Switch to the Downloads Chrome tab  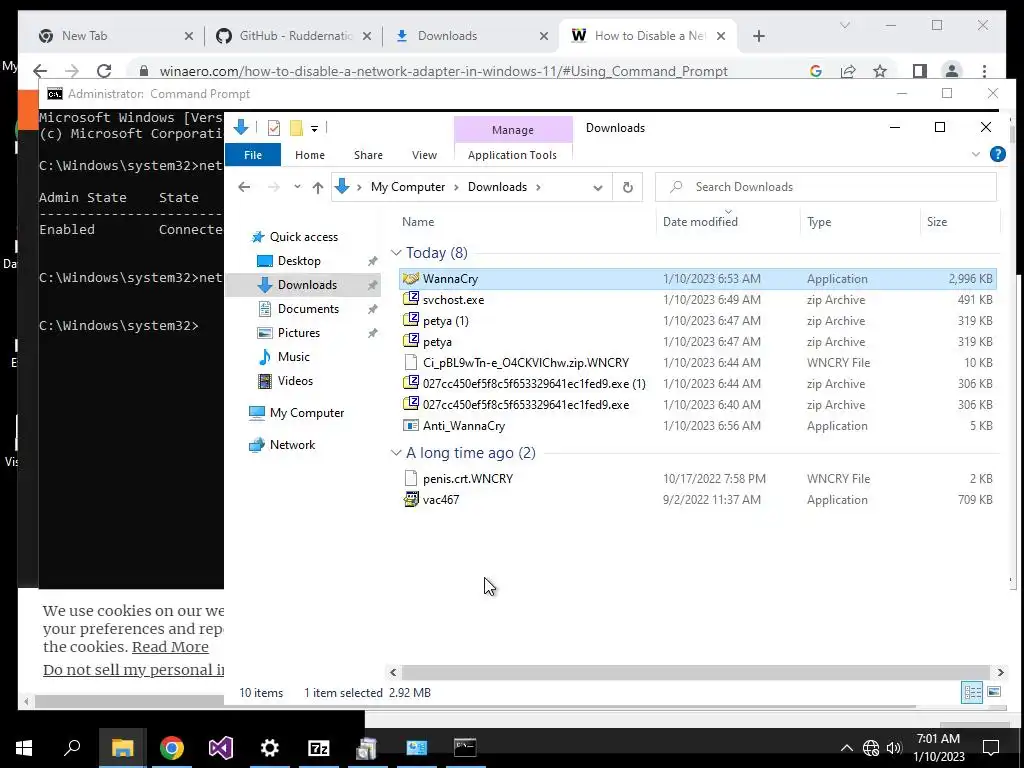(471, 36)
